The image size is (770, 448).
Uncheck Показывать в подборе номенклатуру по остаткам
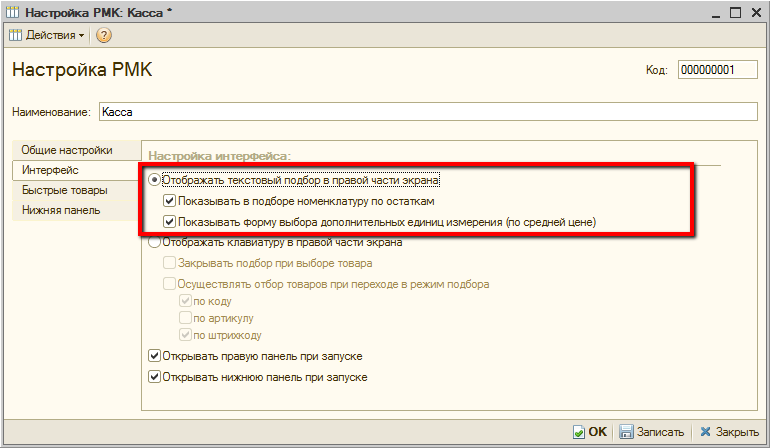(x=170, y=201)
